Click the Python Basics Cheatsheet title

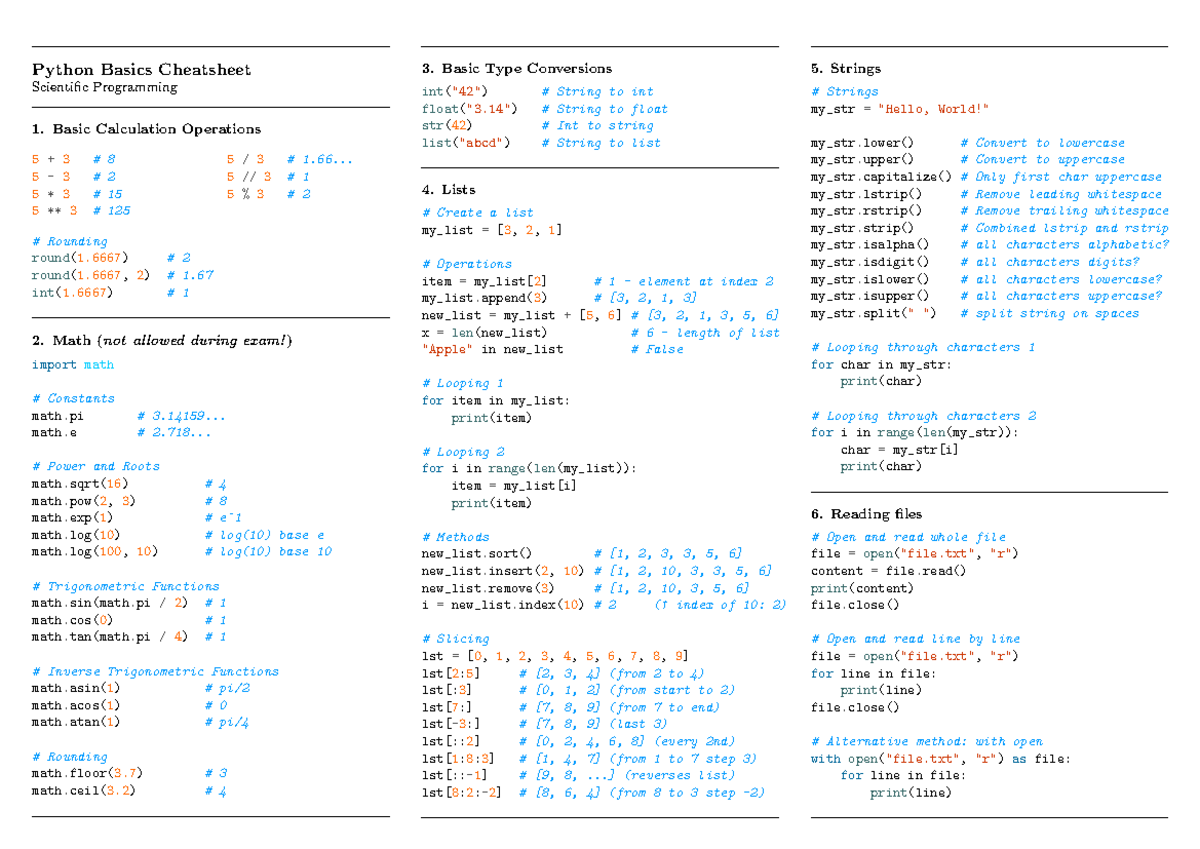[x=141, y=70]
